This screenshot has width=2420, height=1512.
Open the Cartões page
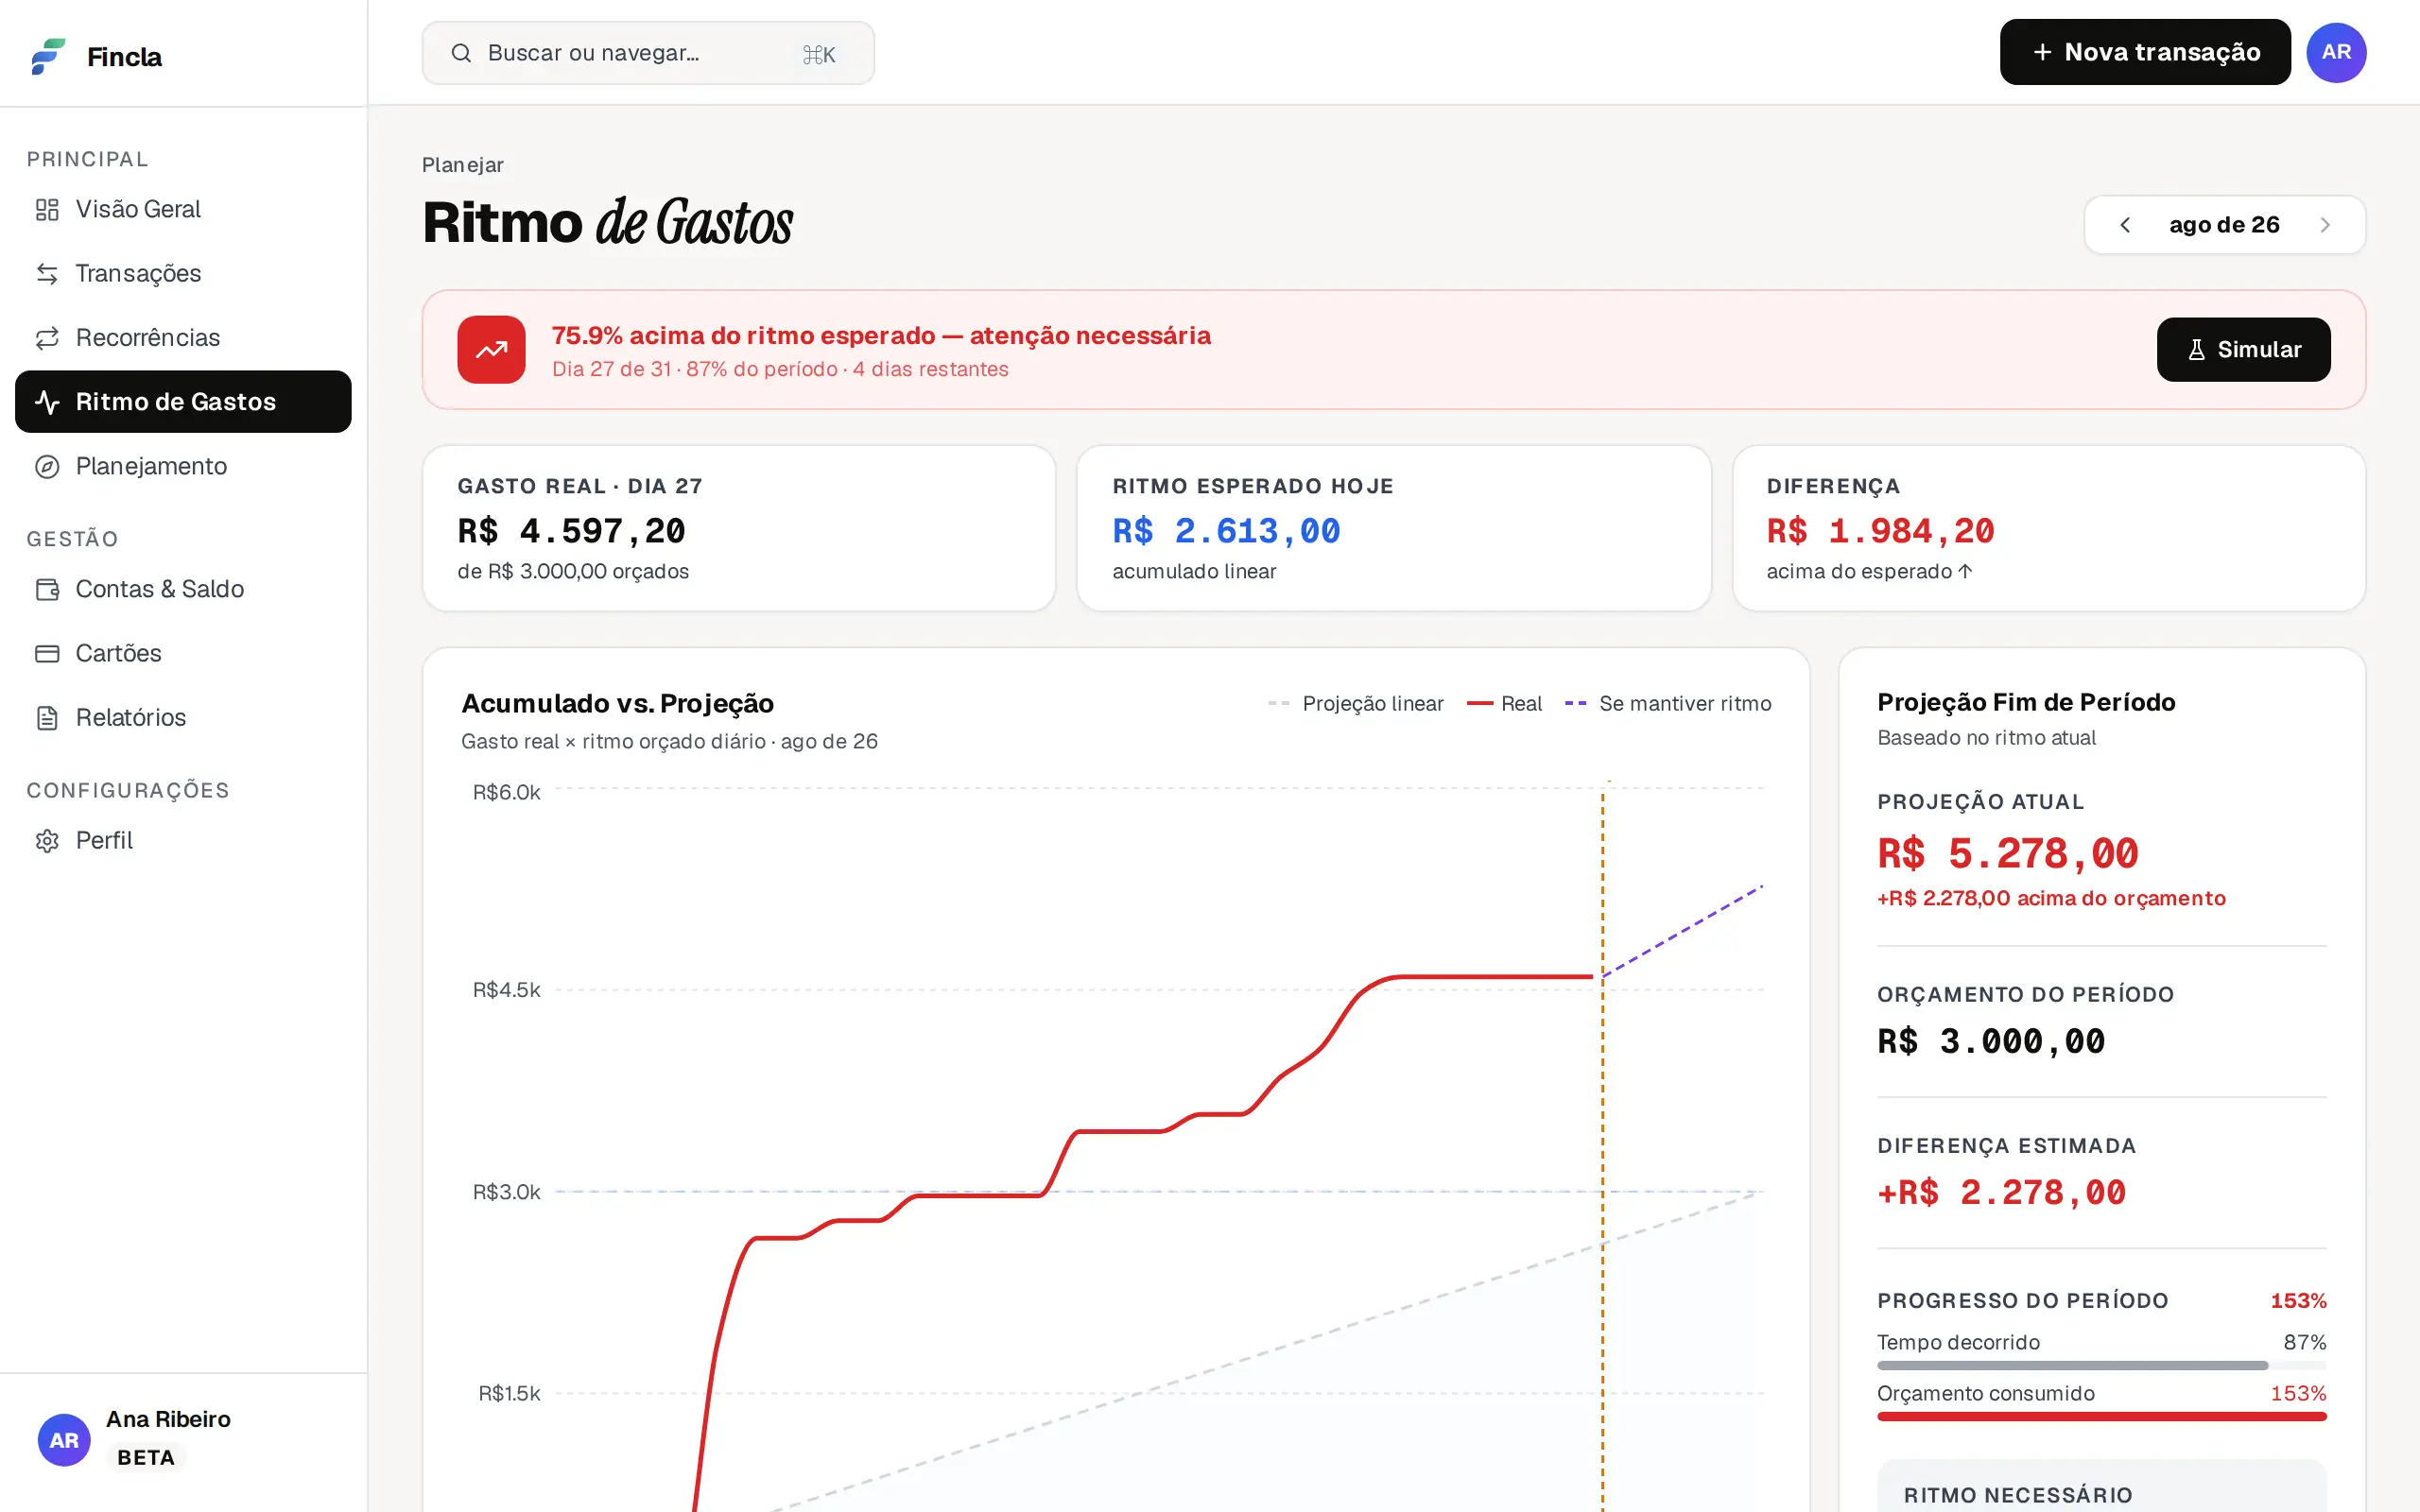(x=183, y=653)
